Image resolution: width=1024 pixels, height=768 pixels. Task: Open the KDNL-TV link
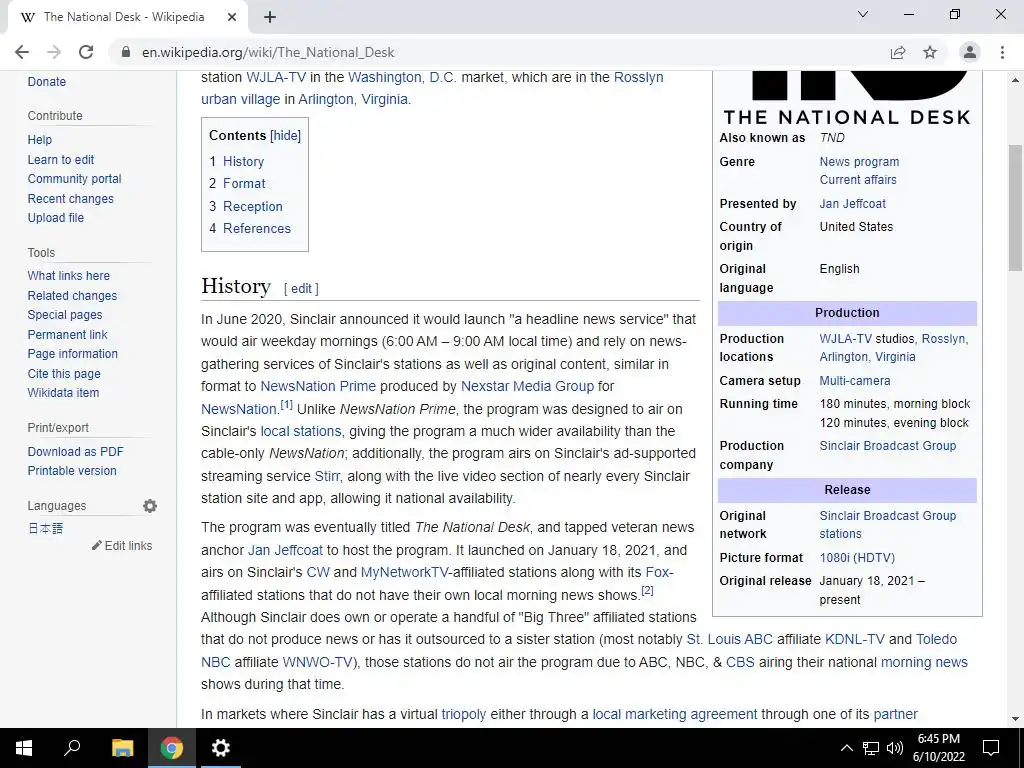pos(855,639)
